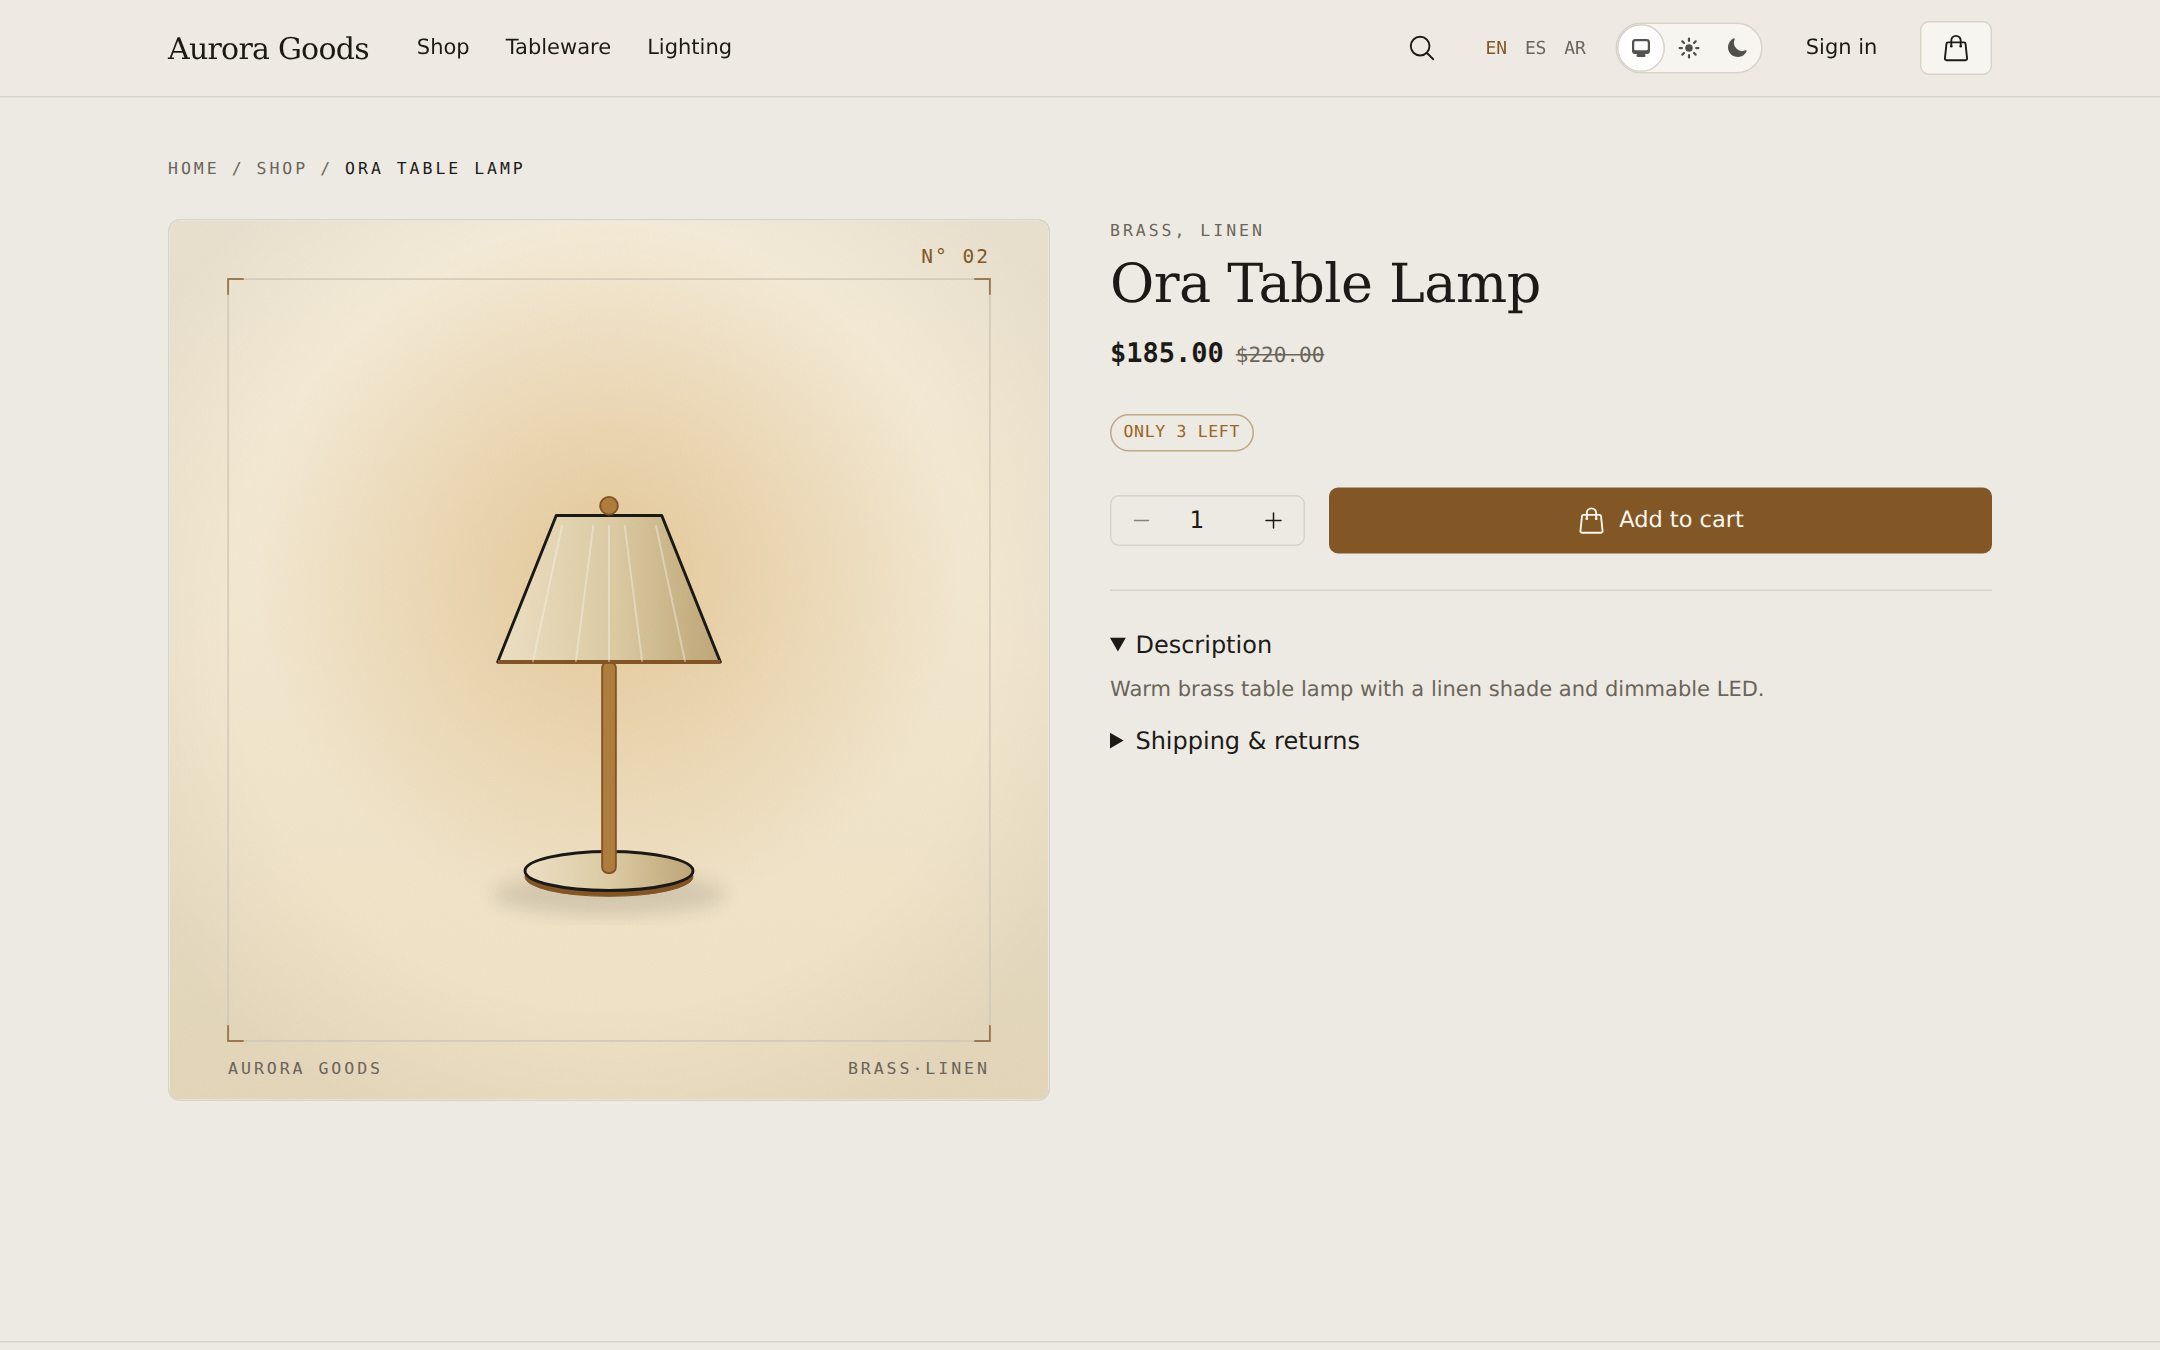Go to HOME breadcrumb

[x=193, y=168]
